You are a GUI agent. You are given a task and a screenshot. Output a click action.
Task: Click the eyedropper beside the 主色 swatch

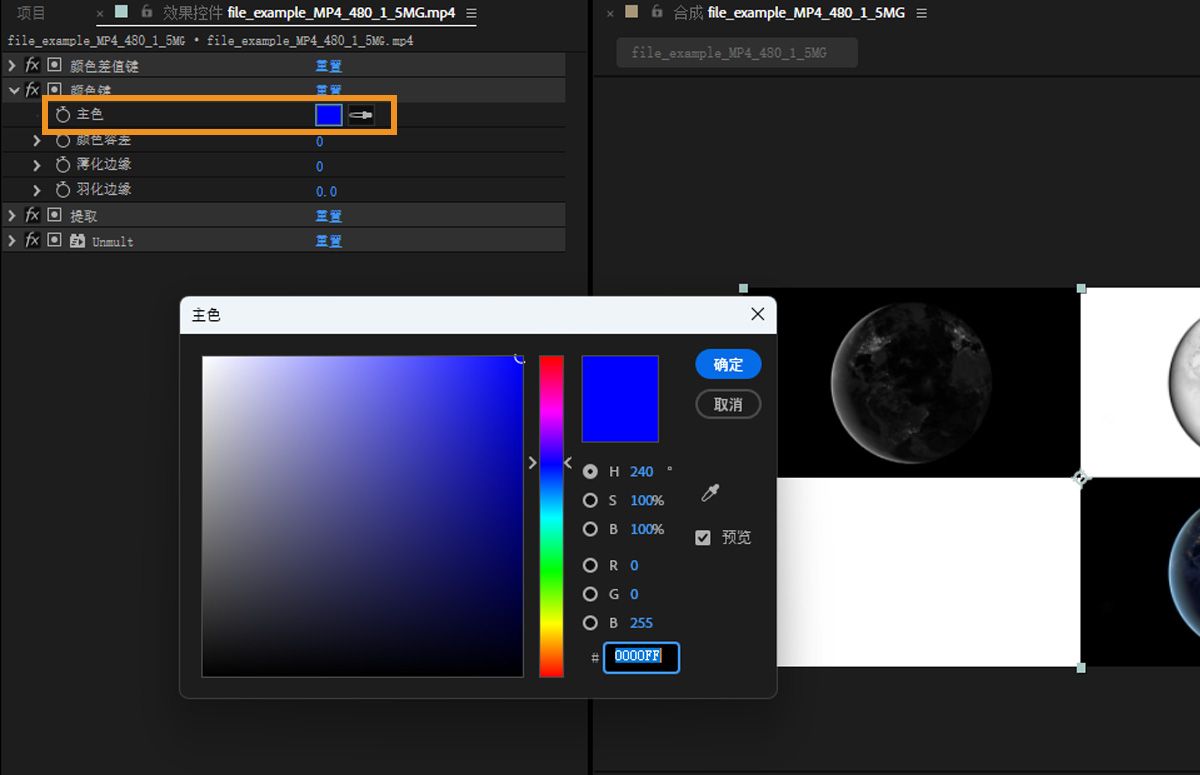point(361,115)
